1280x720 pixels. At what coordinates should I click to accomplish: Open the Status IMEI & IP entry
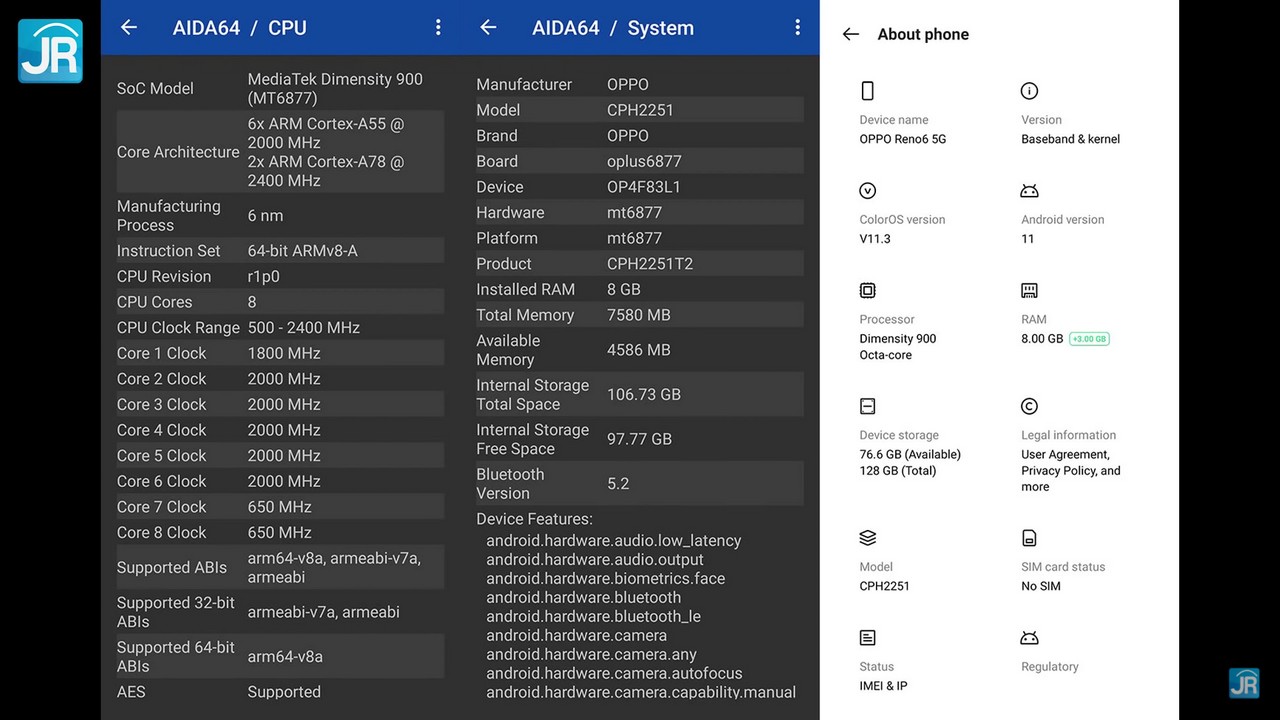pyautogui.click(x=883, y=675)
